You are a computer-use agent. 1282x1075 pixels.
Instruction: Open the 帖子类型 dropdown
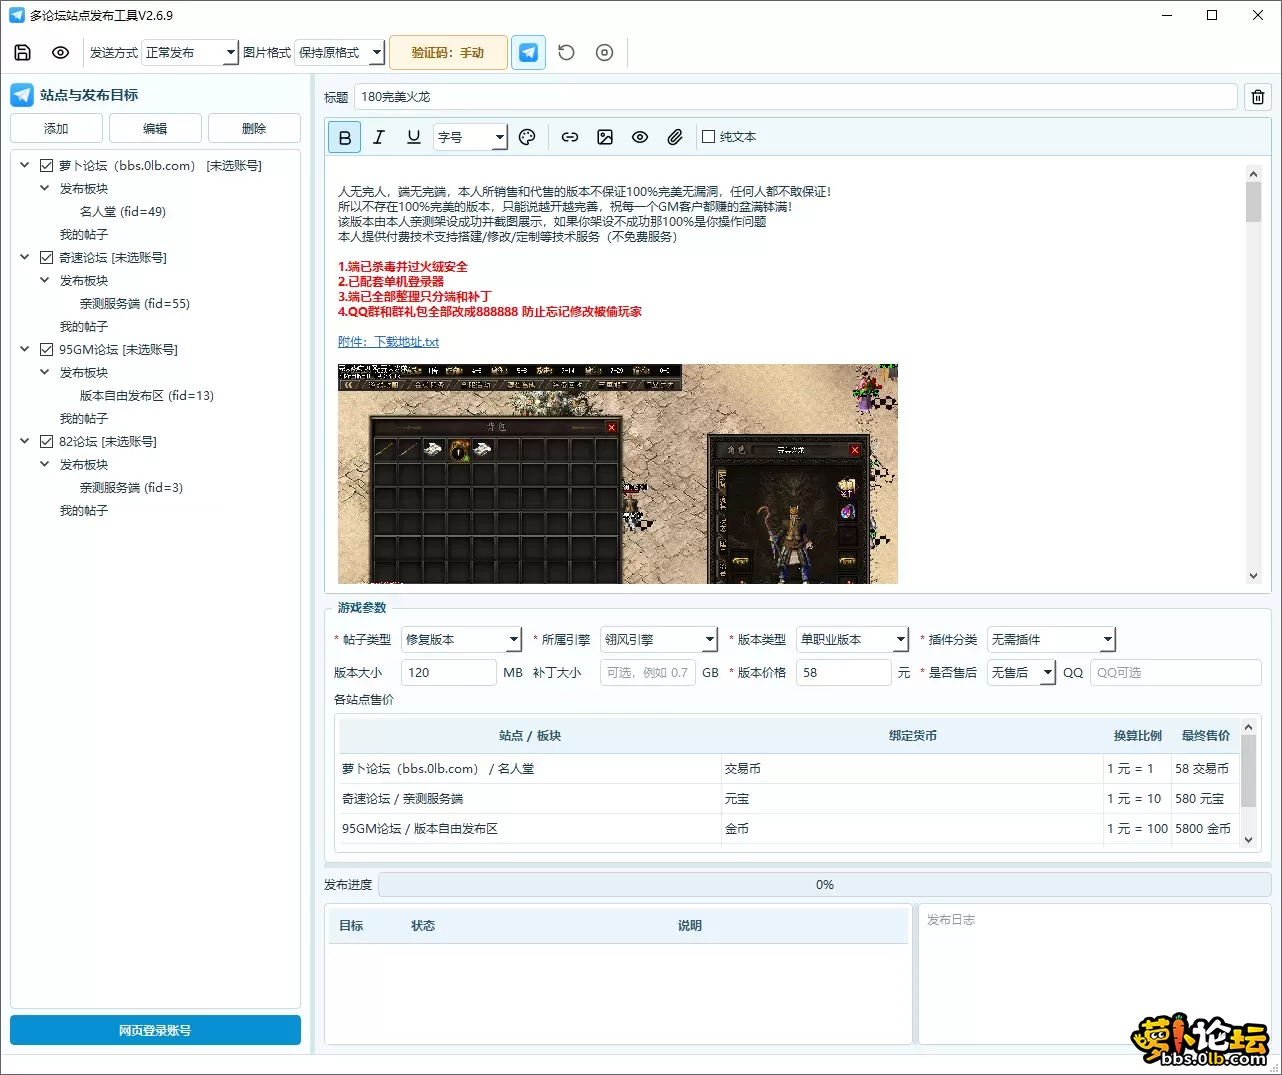pyautogui.click(x=461, y=640)
